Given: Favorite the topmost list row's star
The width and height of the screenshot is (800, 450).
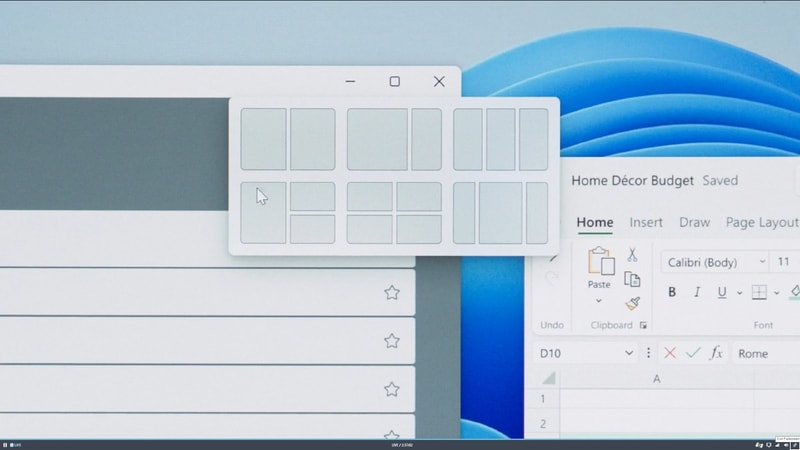Looking at the screenshot, I should (392, 293).
